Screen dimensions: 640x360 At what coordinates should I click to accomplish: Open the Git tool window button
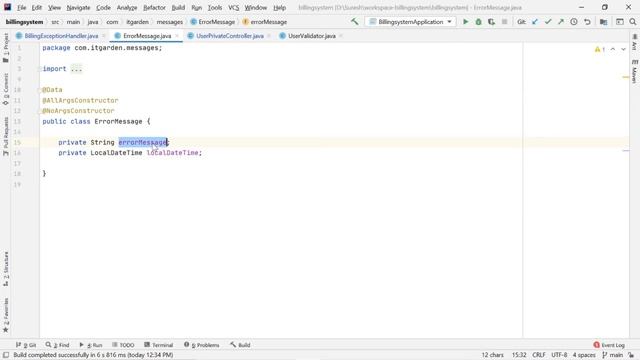pos(26,345)
